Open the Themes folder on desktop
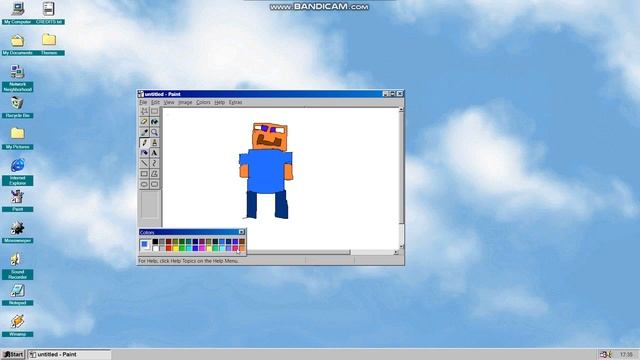Image resolution: width=640 pixels, height=360 pixels. (49, 44)
